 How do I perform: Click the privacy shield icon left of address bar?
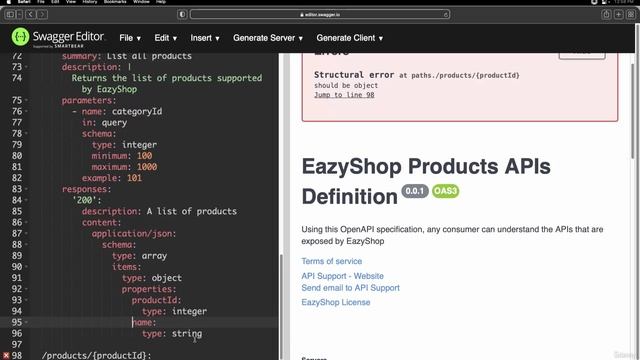point(182,15)
